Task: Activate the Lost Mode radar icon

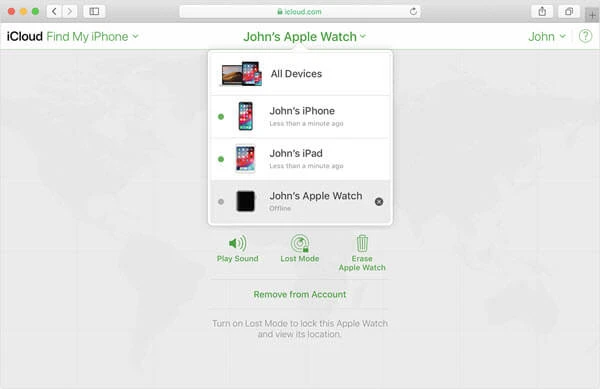Action: 300,243
